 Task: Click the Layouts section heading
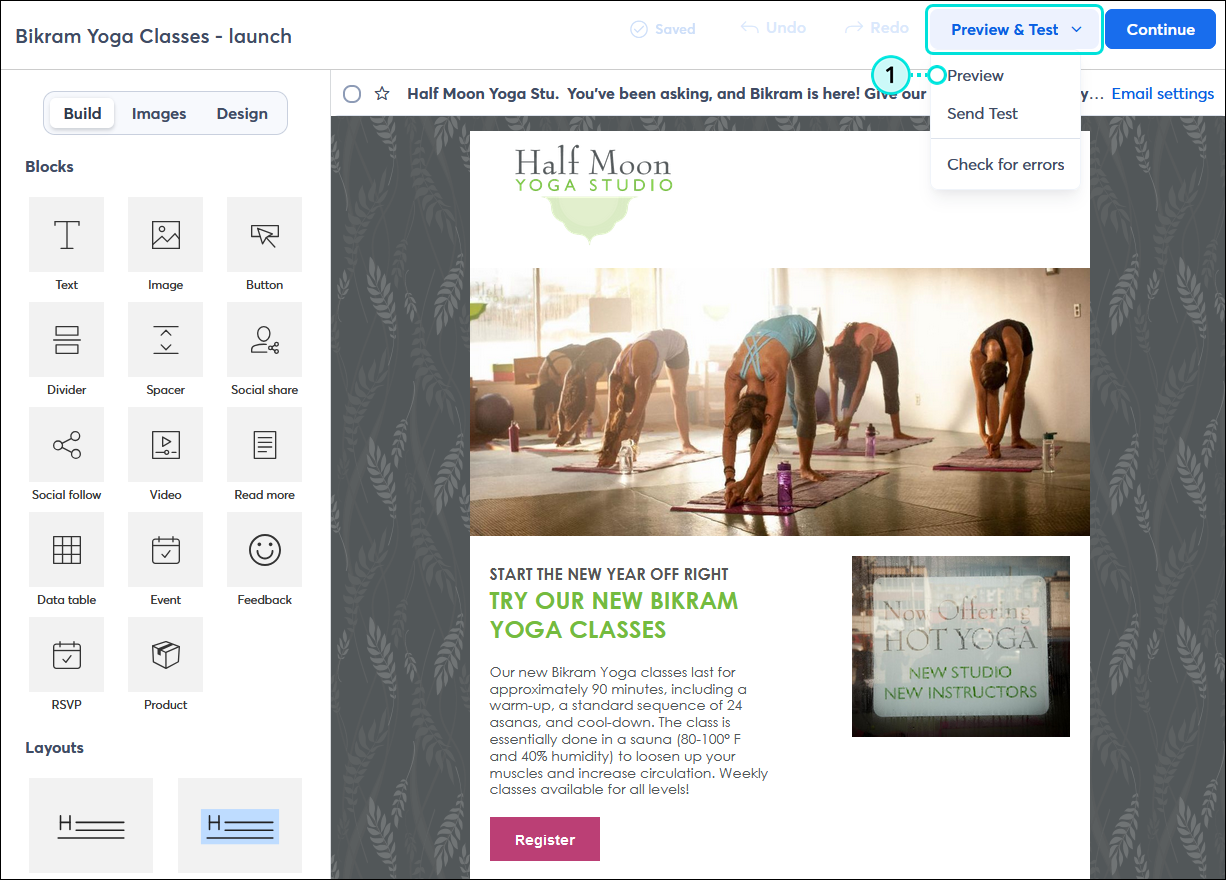pyautogui.click(x=54, y=747)
